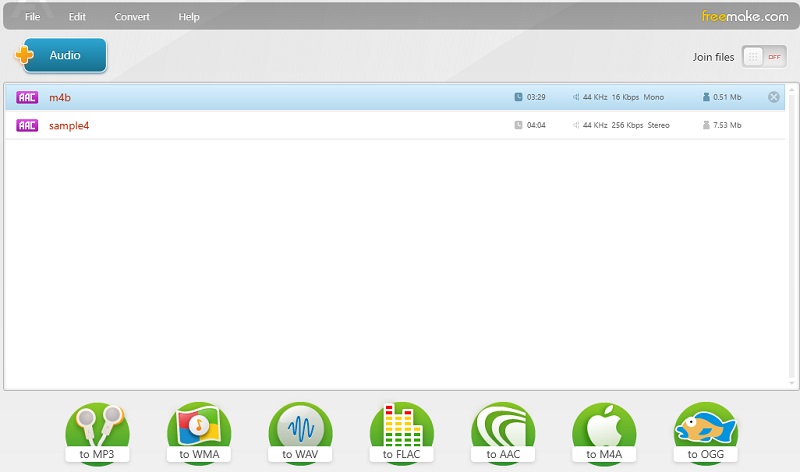The height and width of the screenshot is (472, 800).
Task: Click the clock icon next to 03:29
Action: coord(518,97)
